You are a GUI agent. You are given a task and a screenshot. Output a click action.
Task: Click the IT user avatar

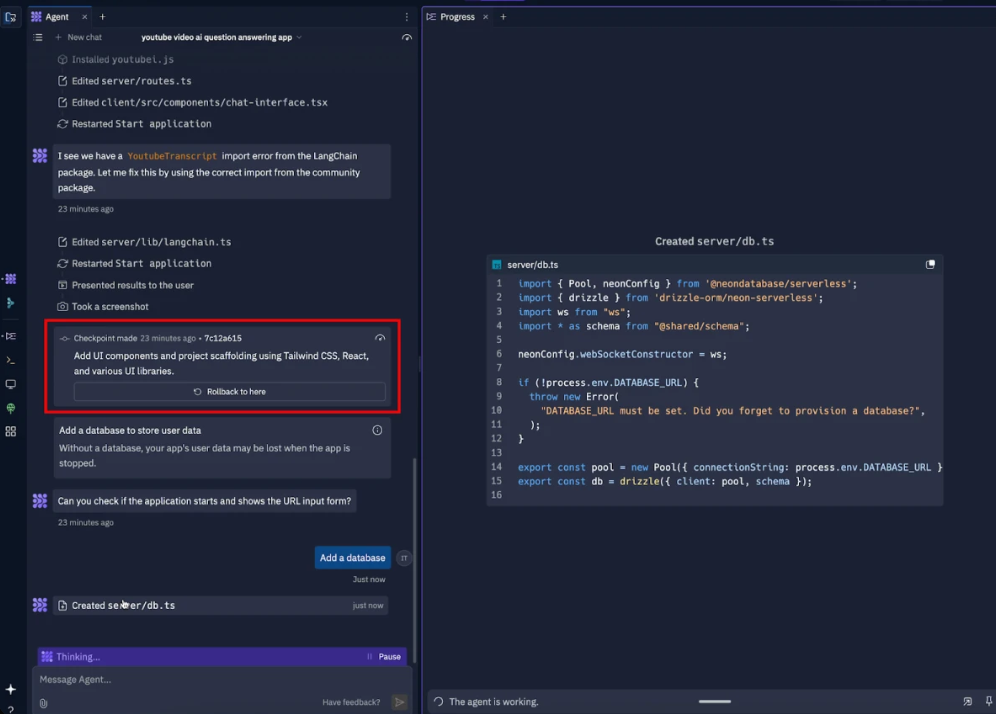(404, 558)
